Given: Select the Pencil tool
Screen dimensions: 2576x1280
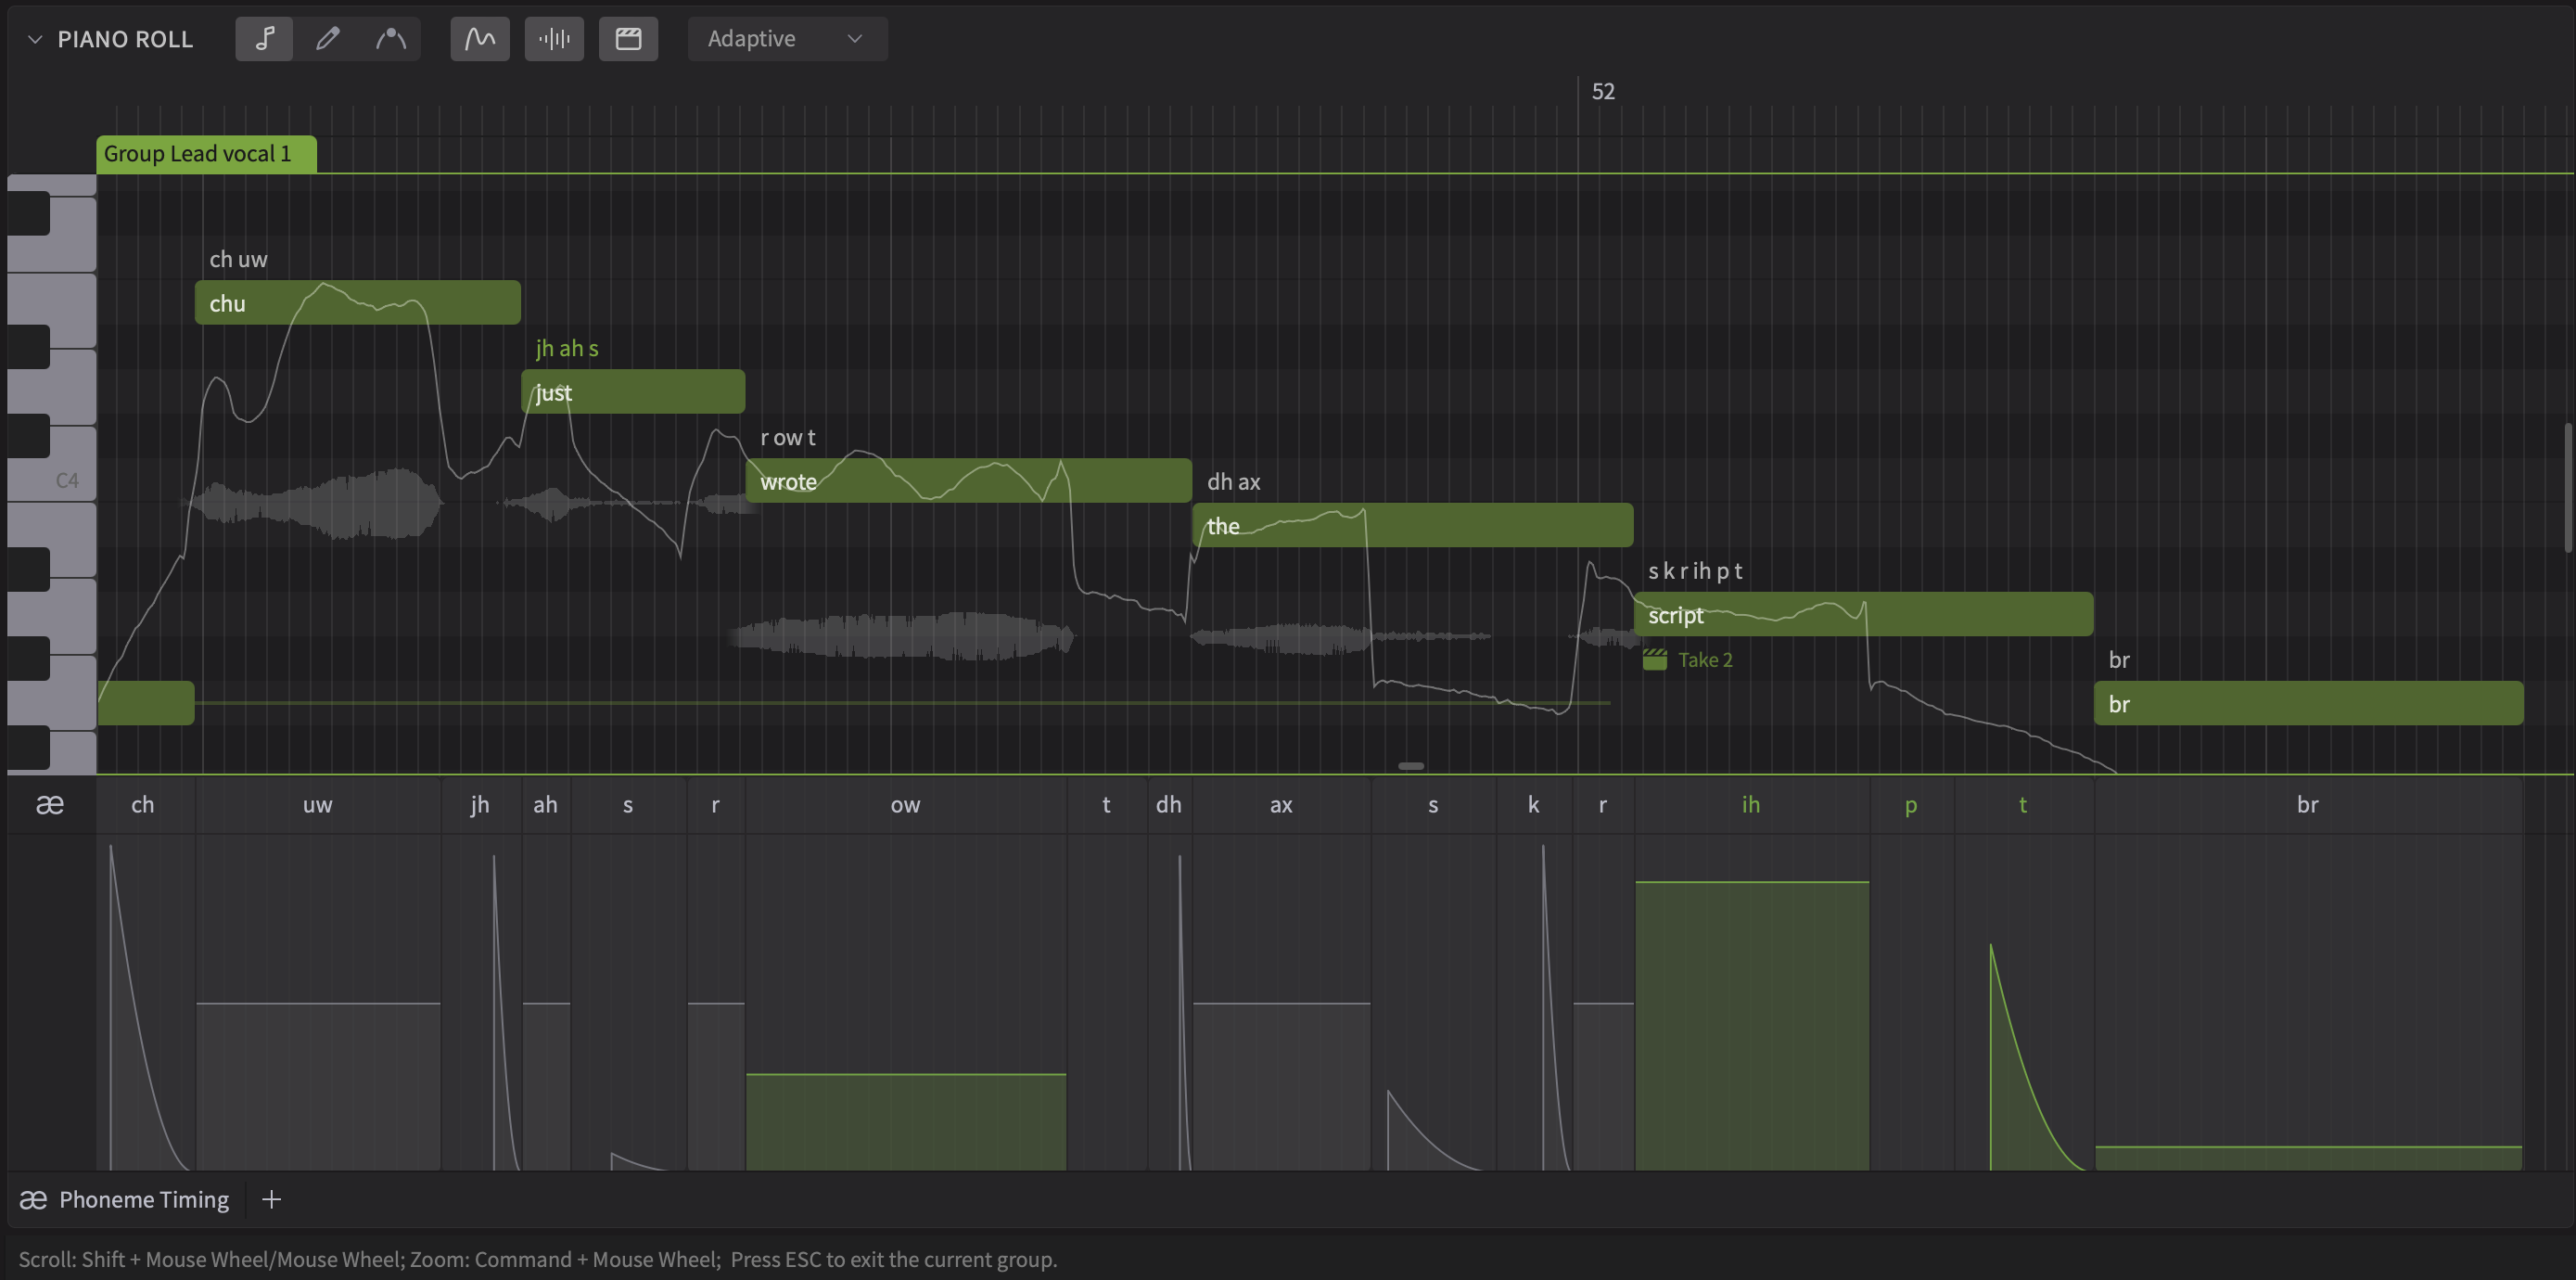Looking at the screenshot, I should point(328,39).
